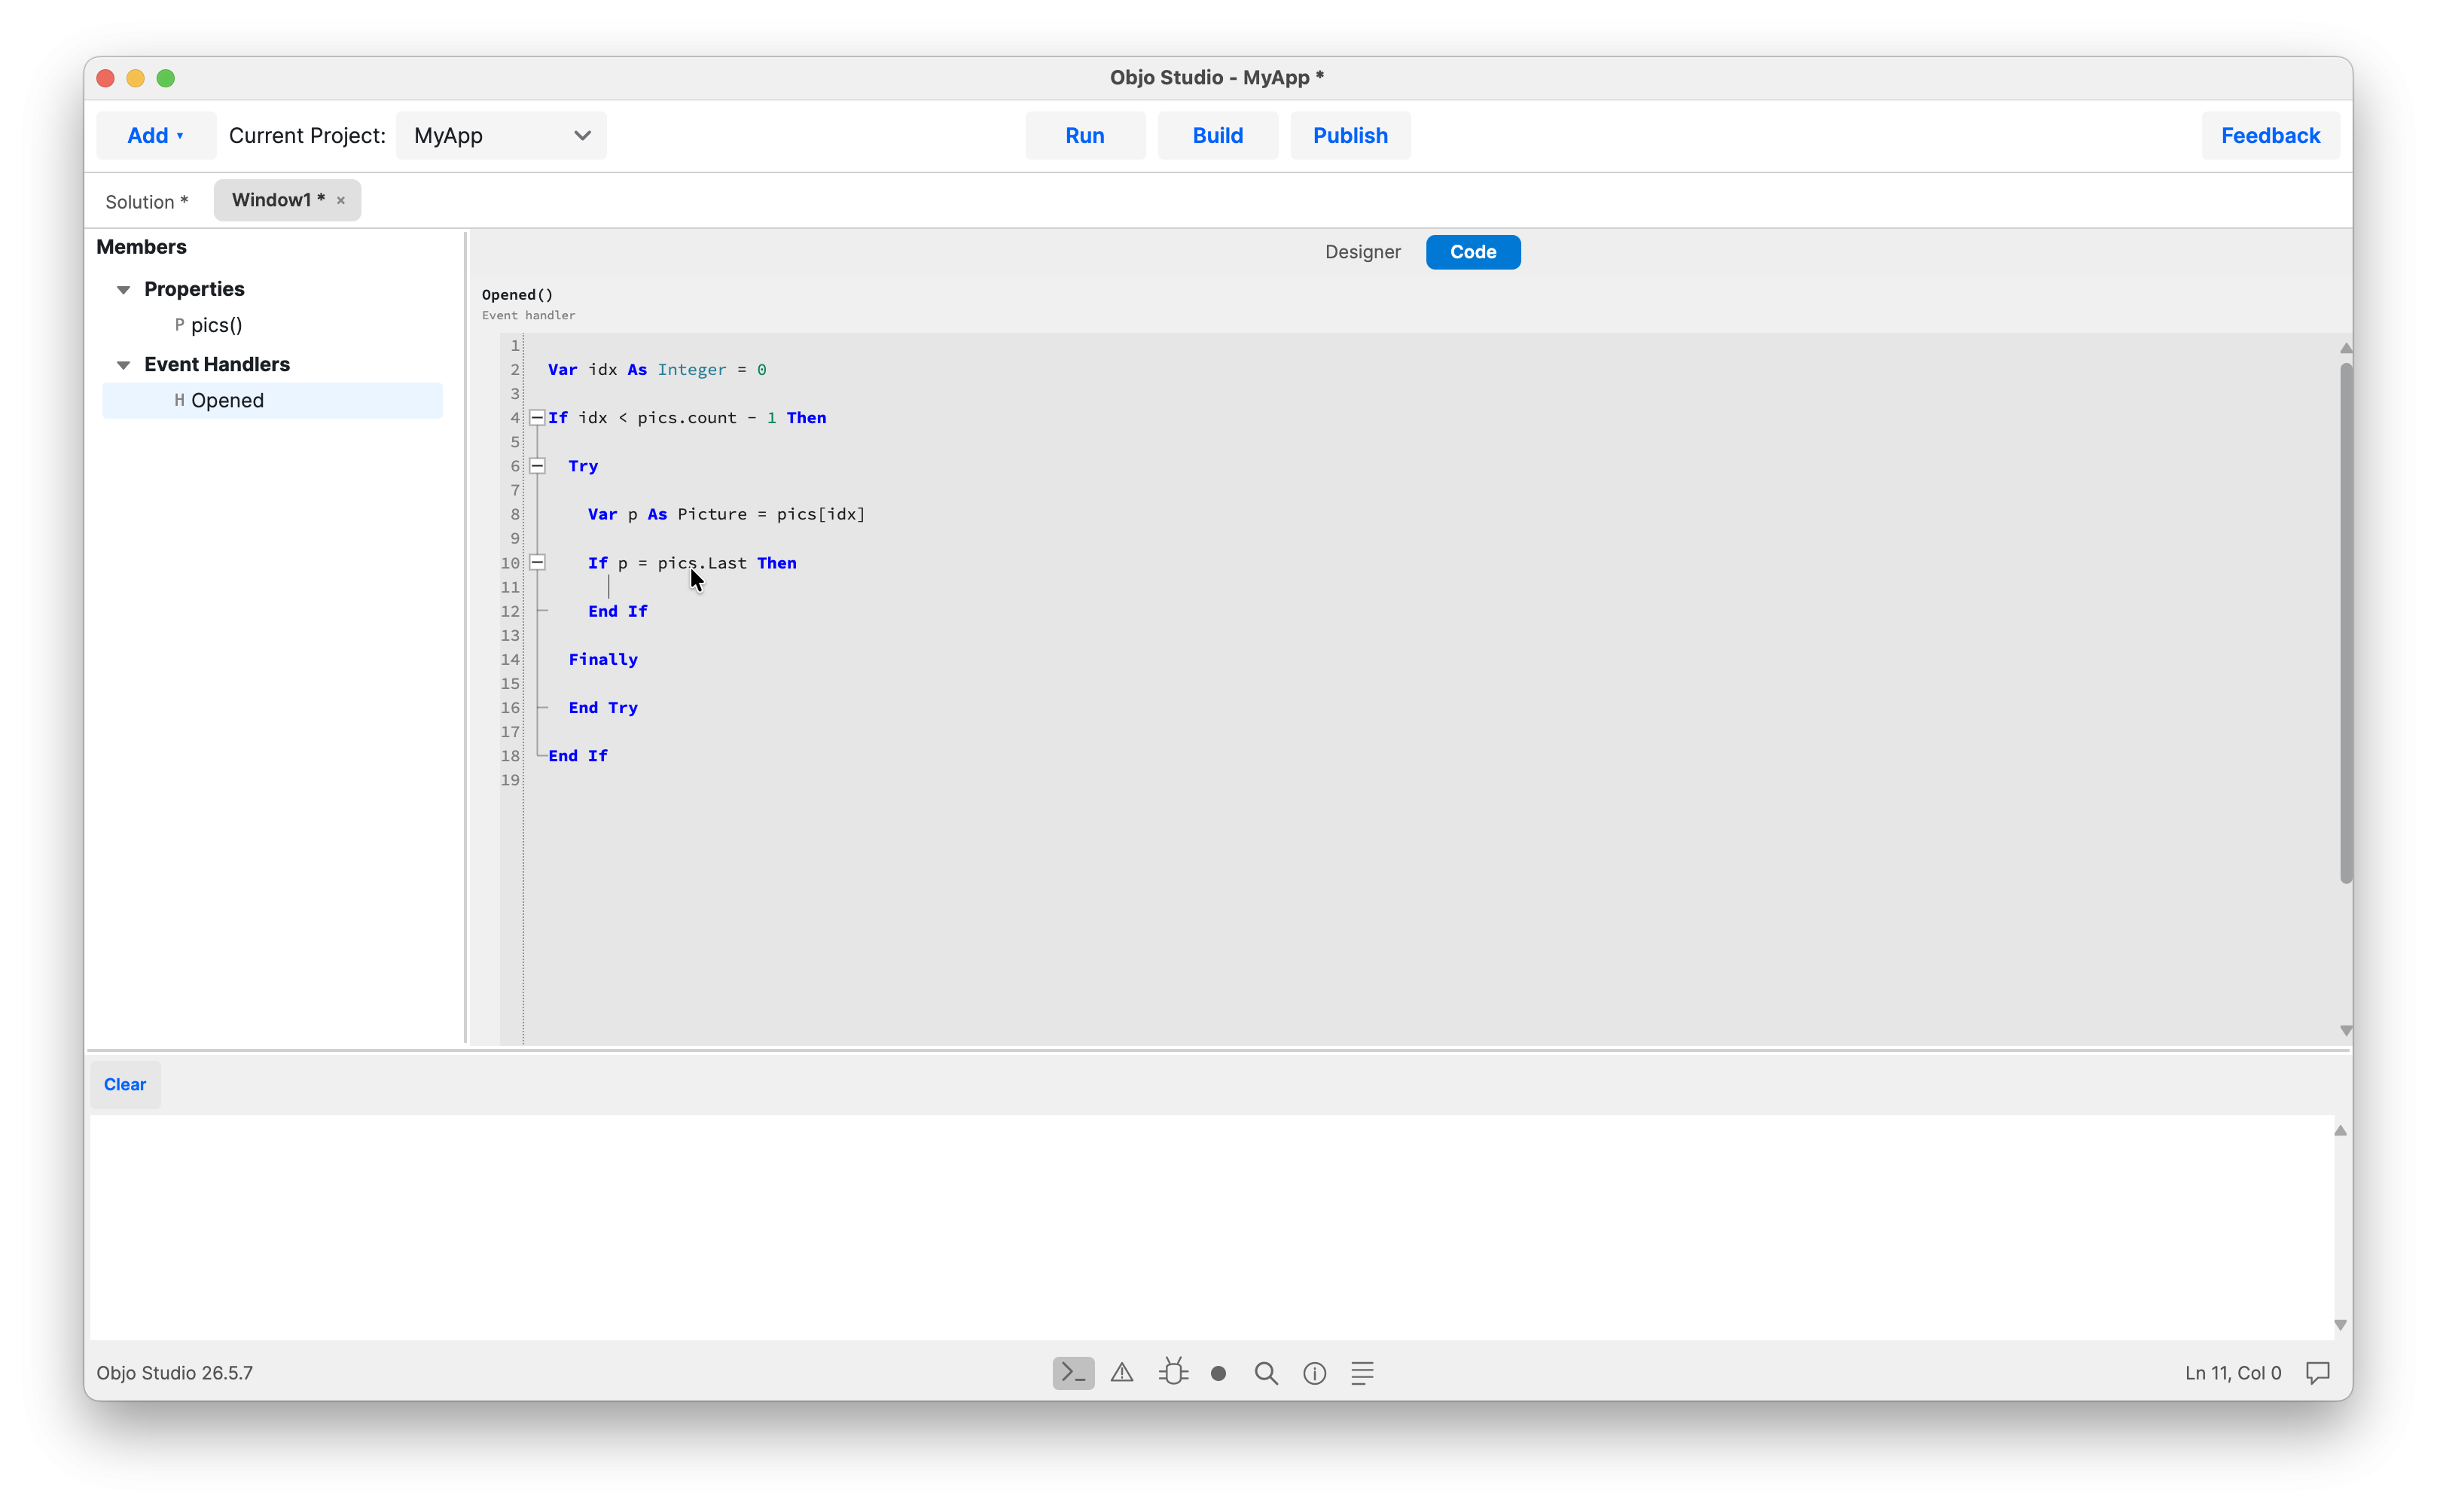
Task: Open the lines list icon
Action: (x=1362, y=1372)
